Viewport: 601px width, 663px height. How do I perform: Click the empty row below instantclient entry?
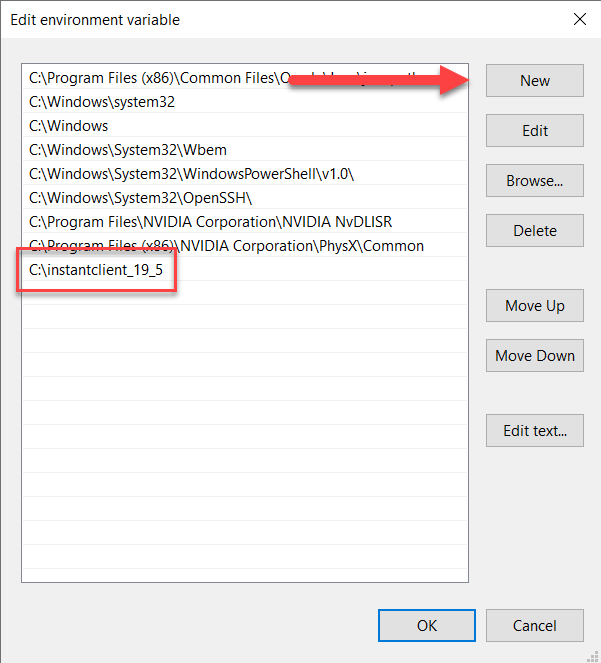point(244,294)
